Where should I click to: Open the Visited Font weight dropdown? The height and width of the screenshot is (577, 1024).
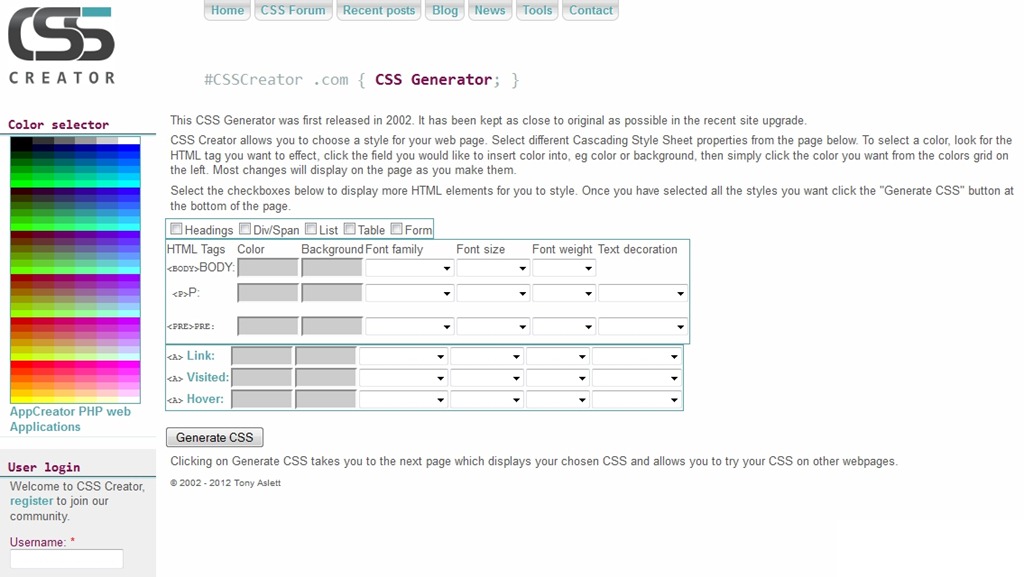click(x=557, y=378)
